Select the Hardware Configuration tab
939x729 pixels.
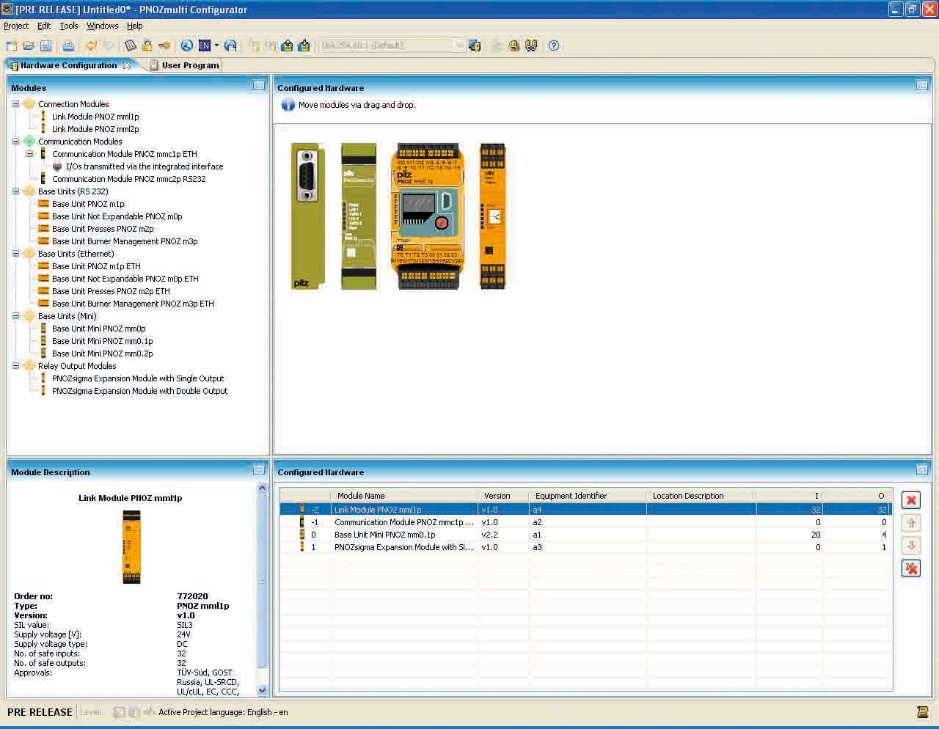coord(68,65)
